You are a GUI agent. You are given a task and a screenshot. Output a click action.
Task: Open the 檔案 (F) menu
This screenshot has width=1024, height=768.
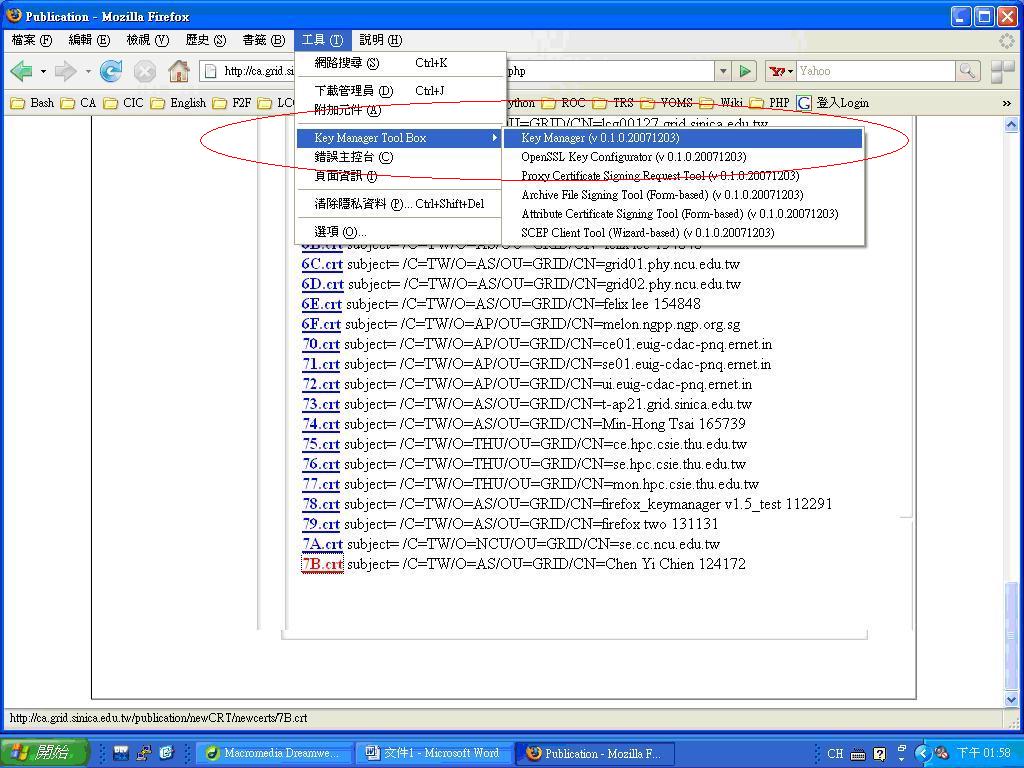click(x=31, y=40)
